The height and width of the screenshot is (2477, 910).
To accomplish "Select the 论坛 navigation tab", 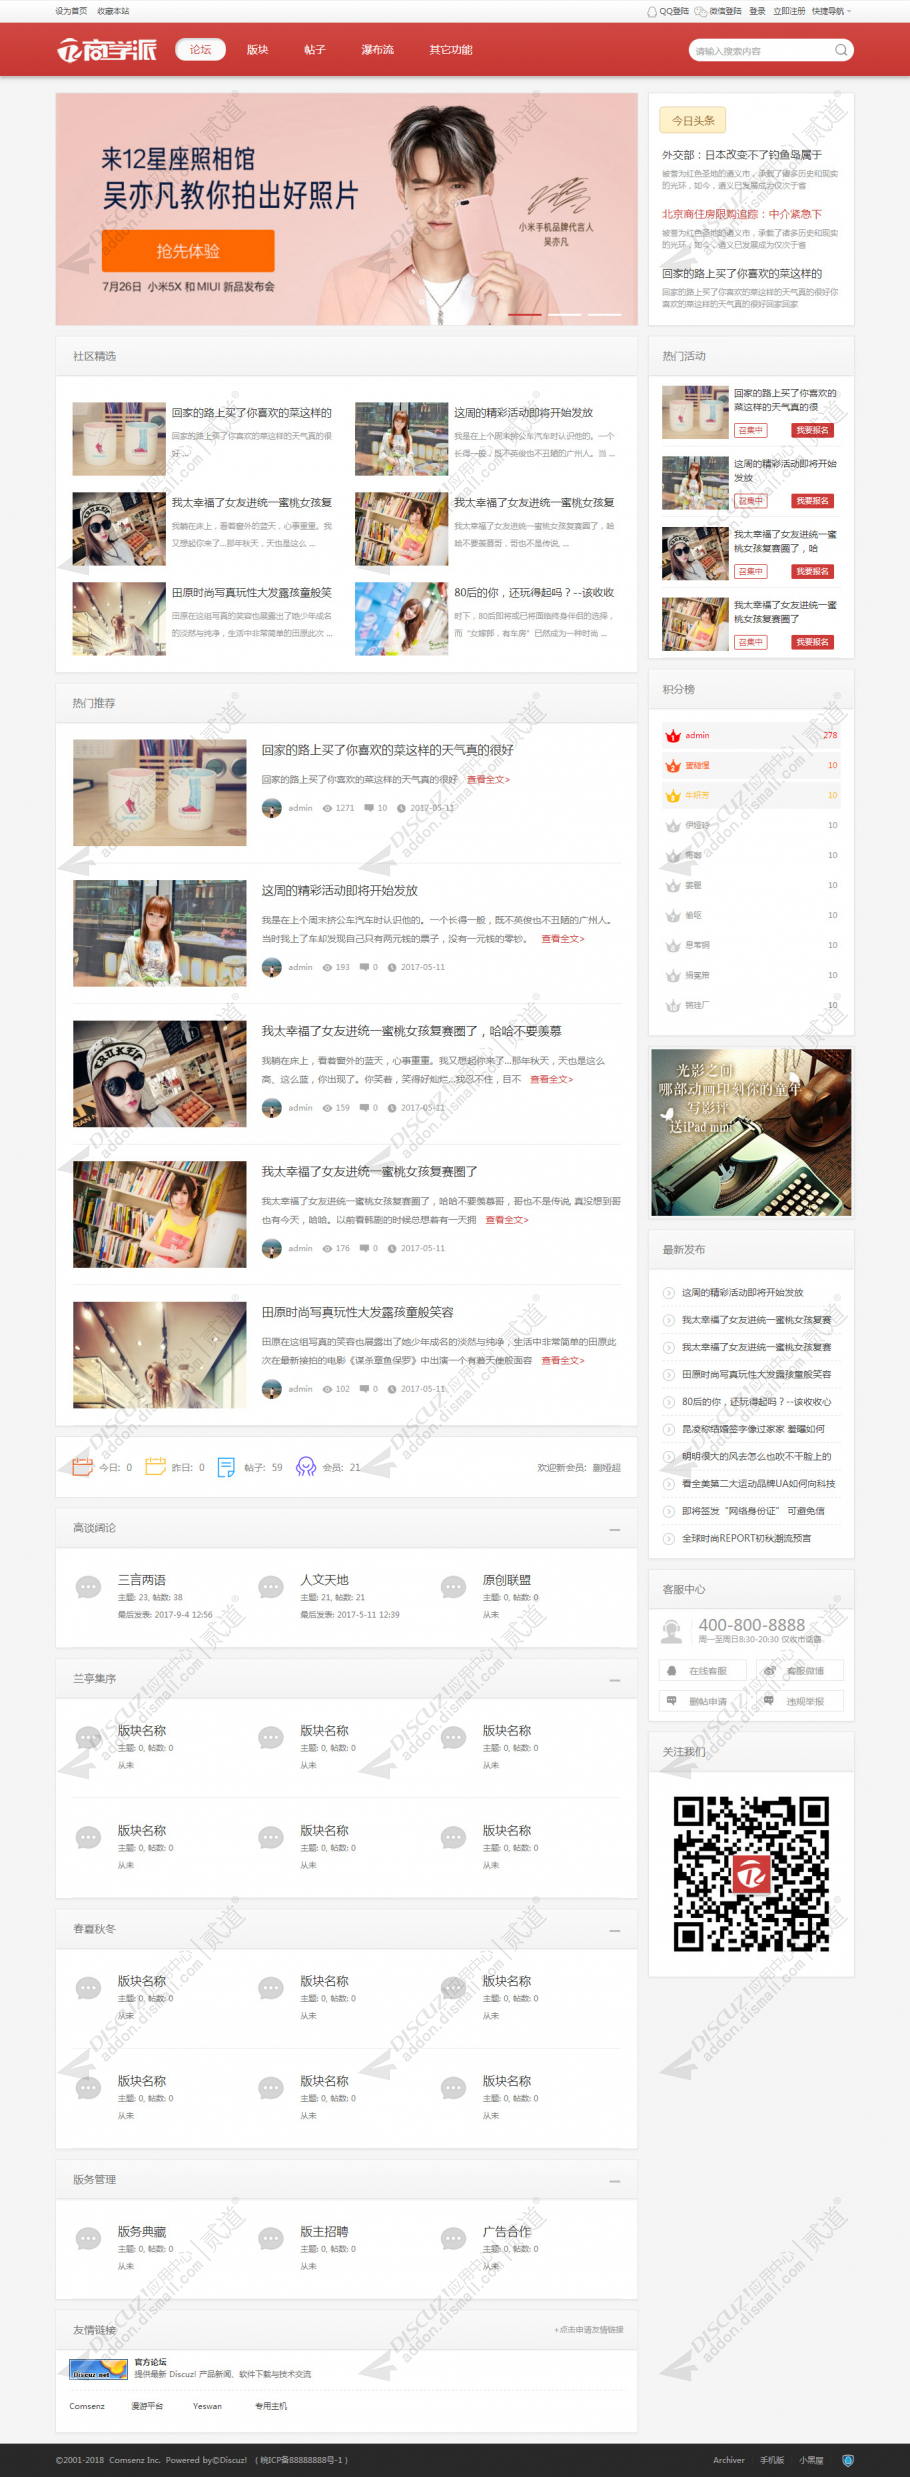I will (x=201, y=50).
